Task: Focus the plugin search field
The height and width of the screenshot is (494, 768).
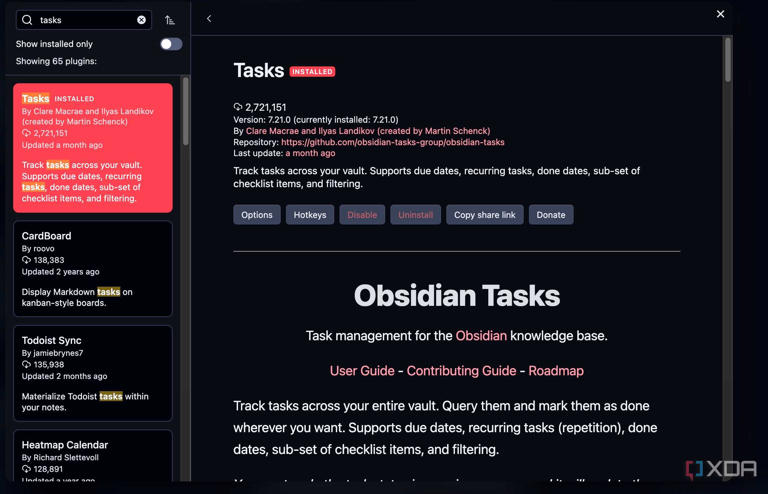Action: (x=84, y=20)
